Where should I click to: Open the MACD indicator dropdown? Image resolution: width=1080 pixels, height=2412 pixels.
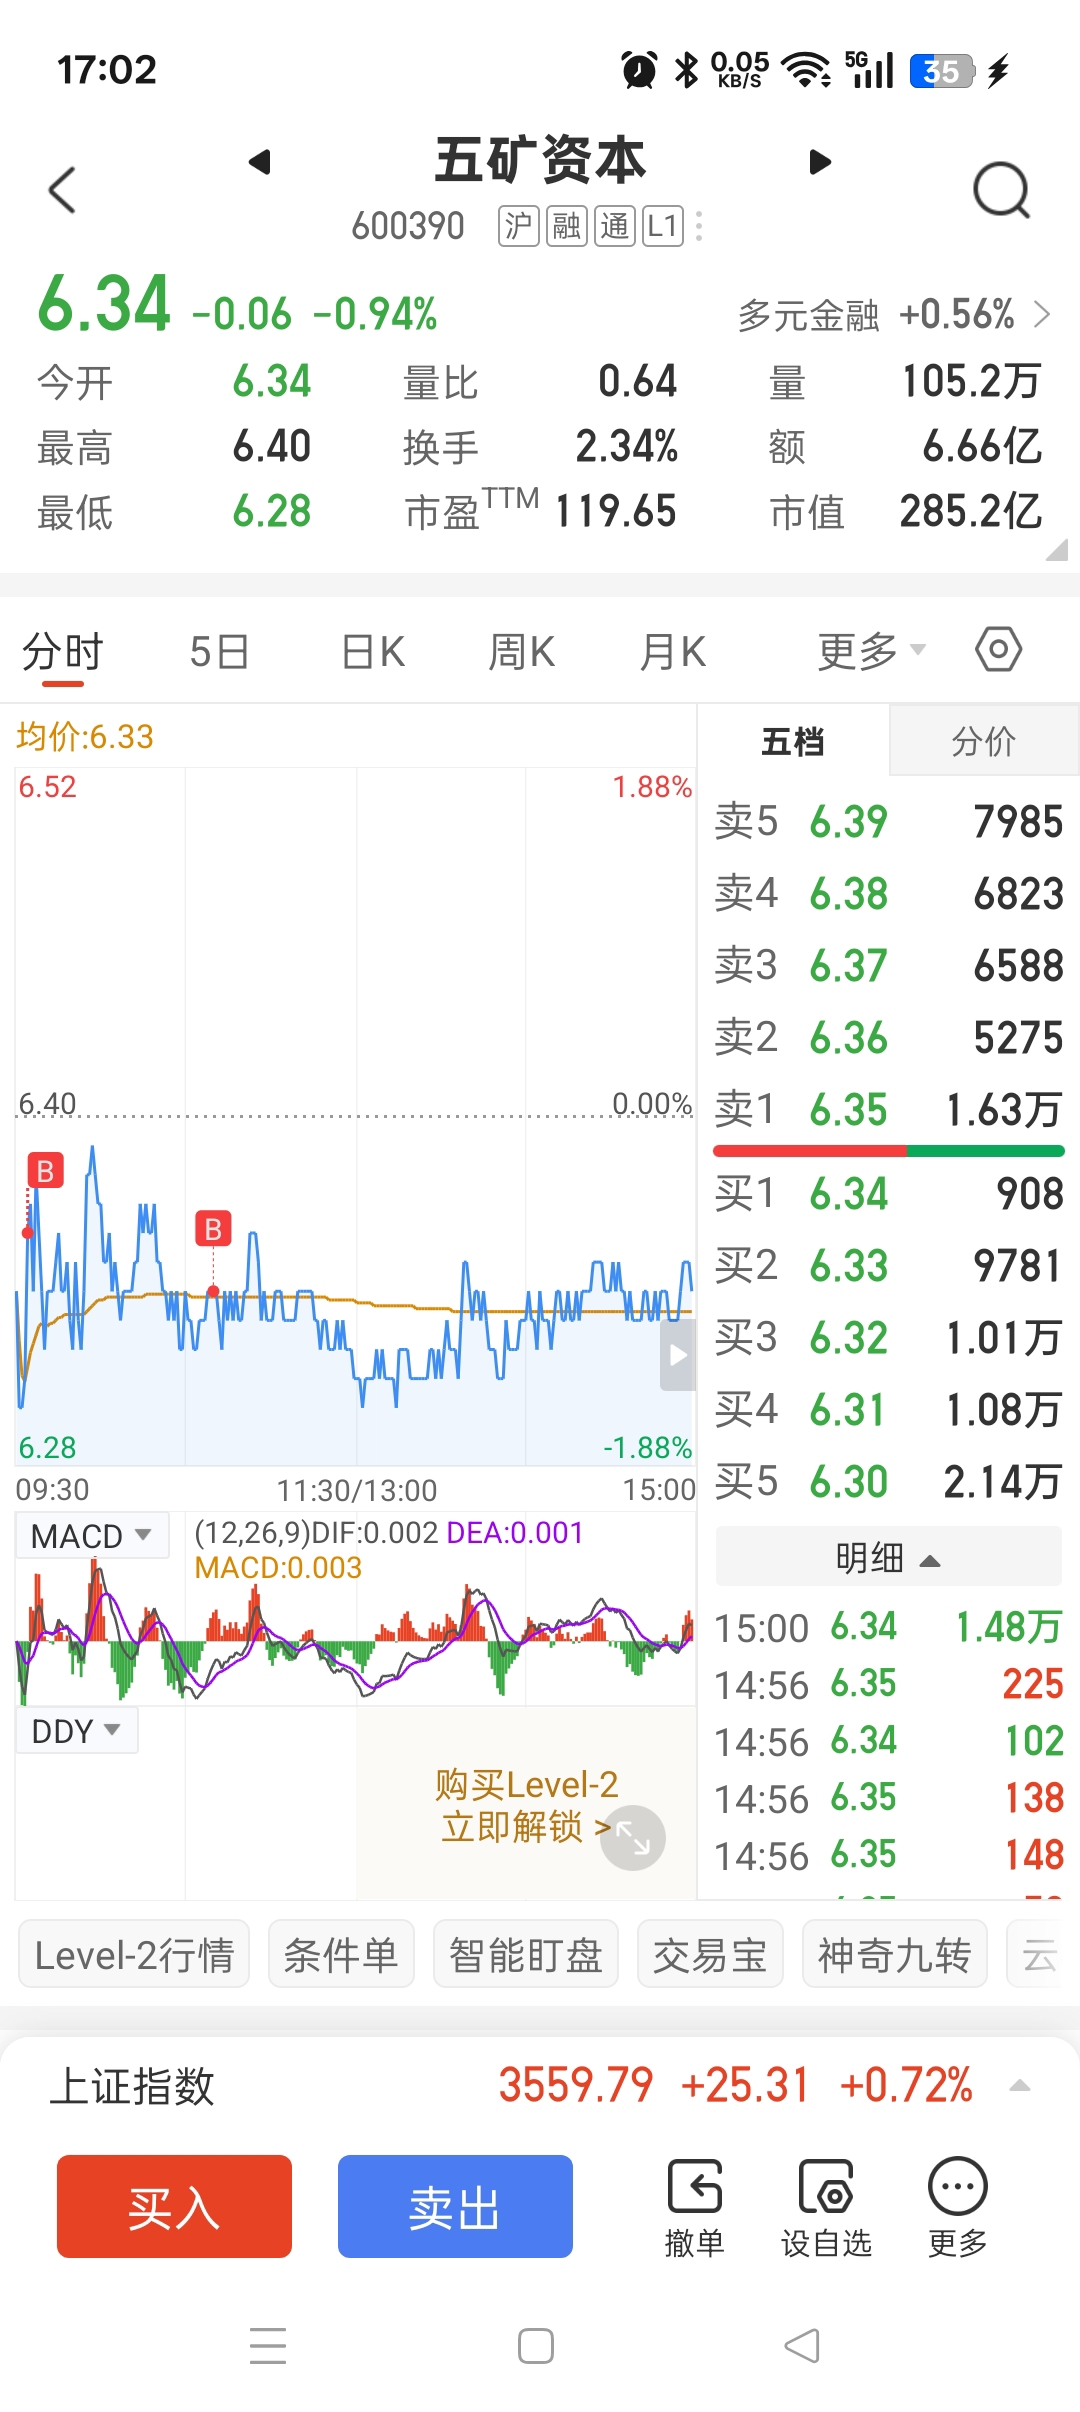[x=92, y=1535]
